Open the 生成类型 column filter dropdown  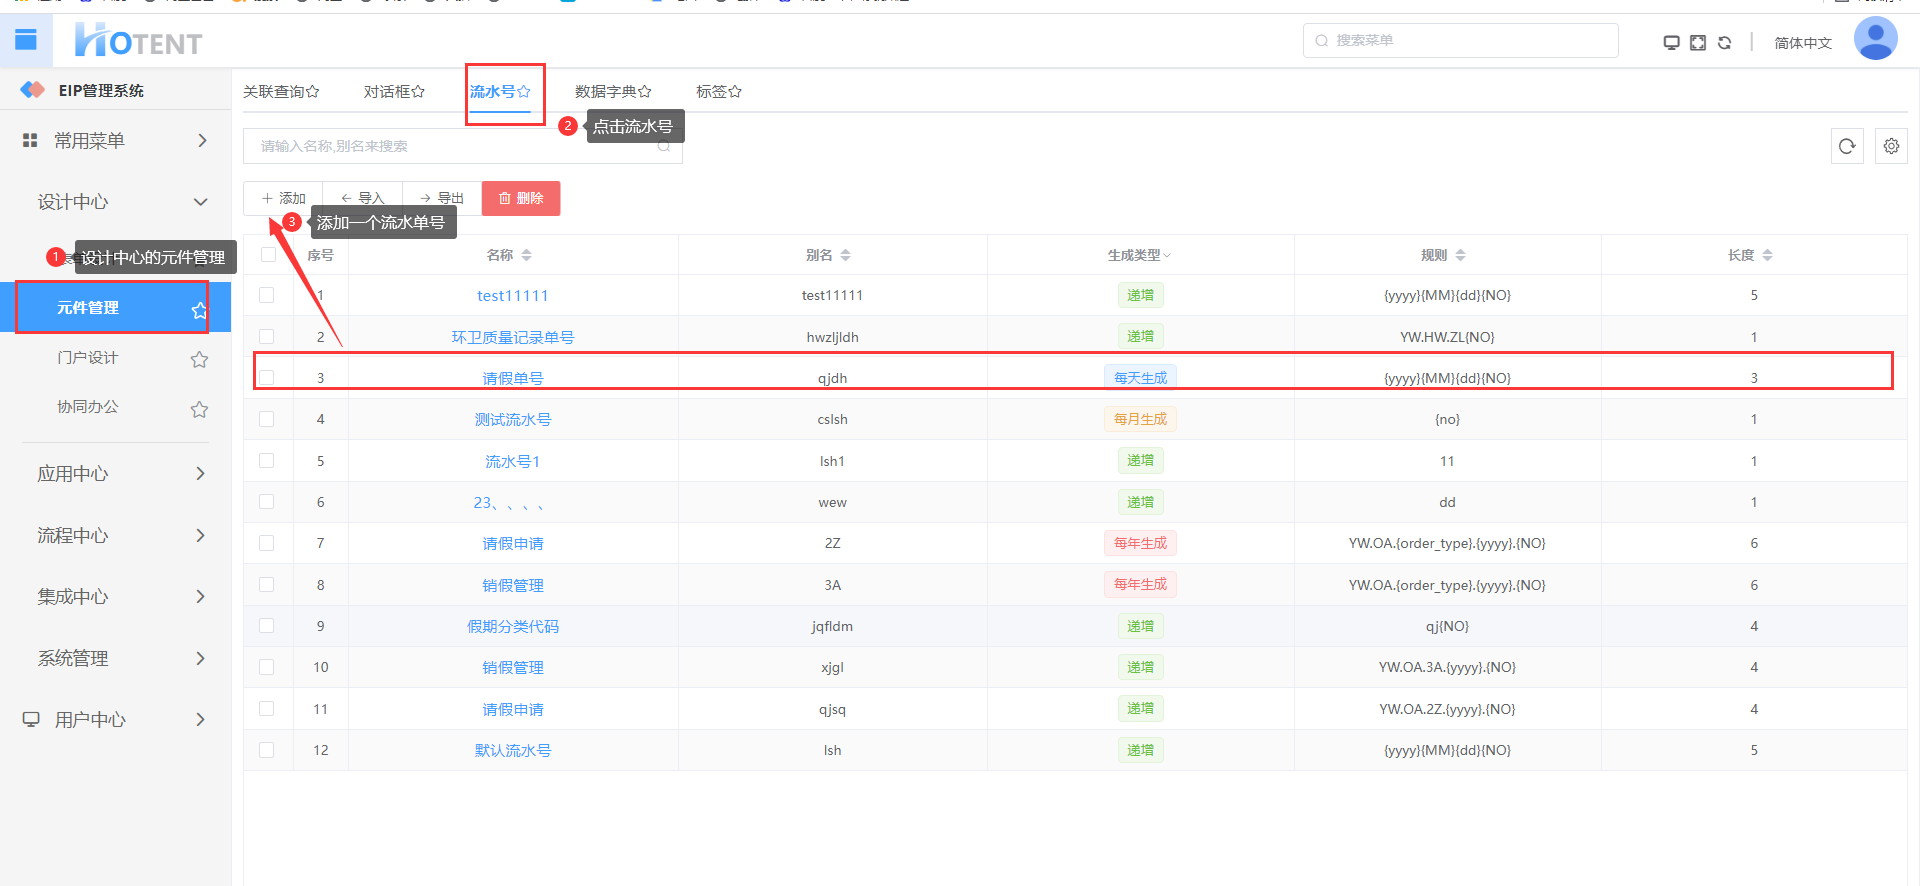pos(1139,256)
